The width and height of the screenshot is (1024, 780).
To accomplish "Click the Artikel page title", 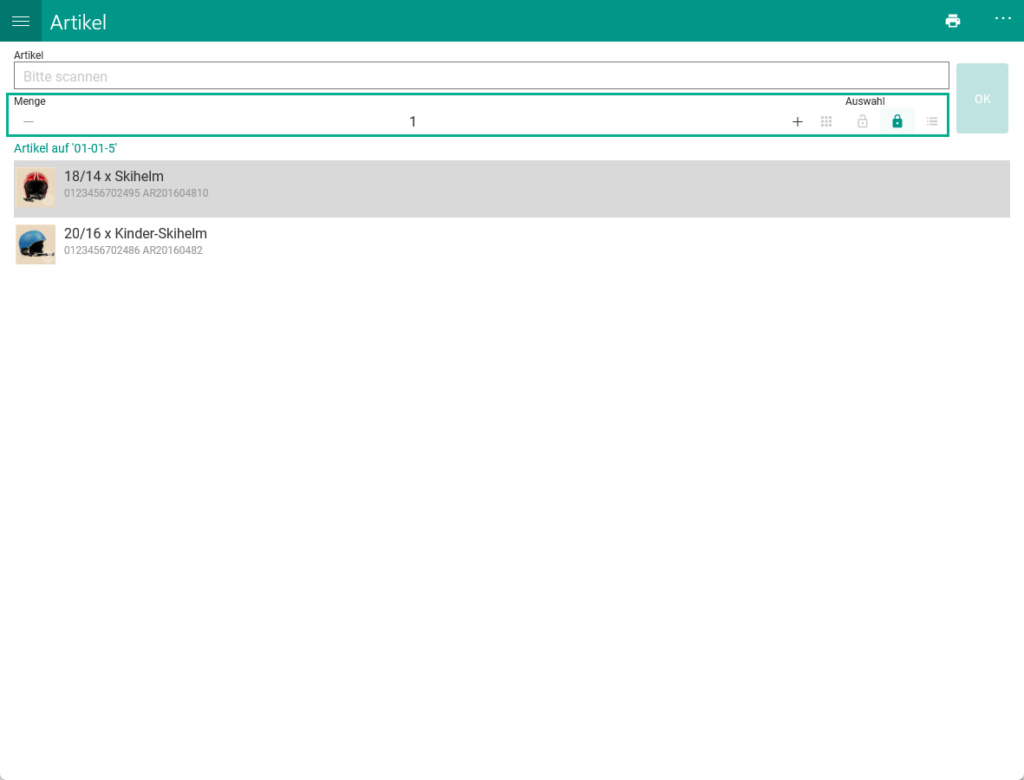I will pos(78,22).
